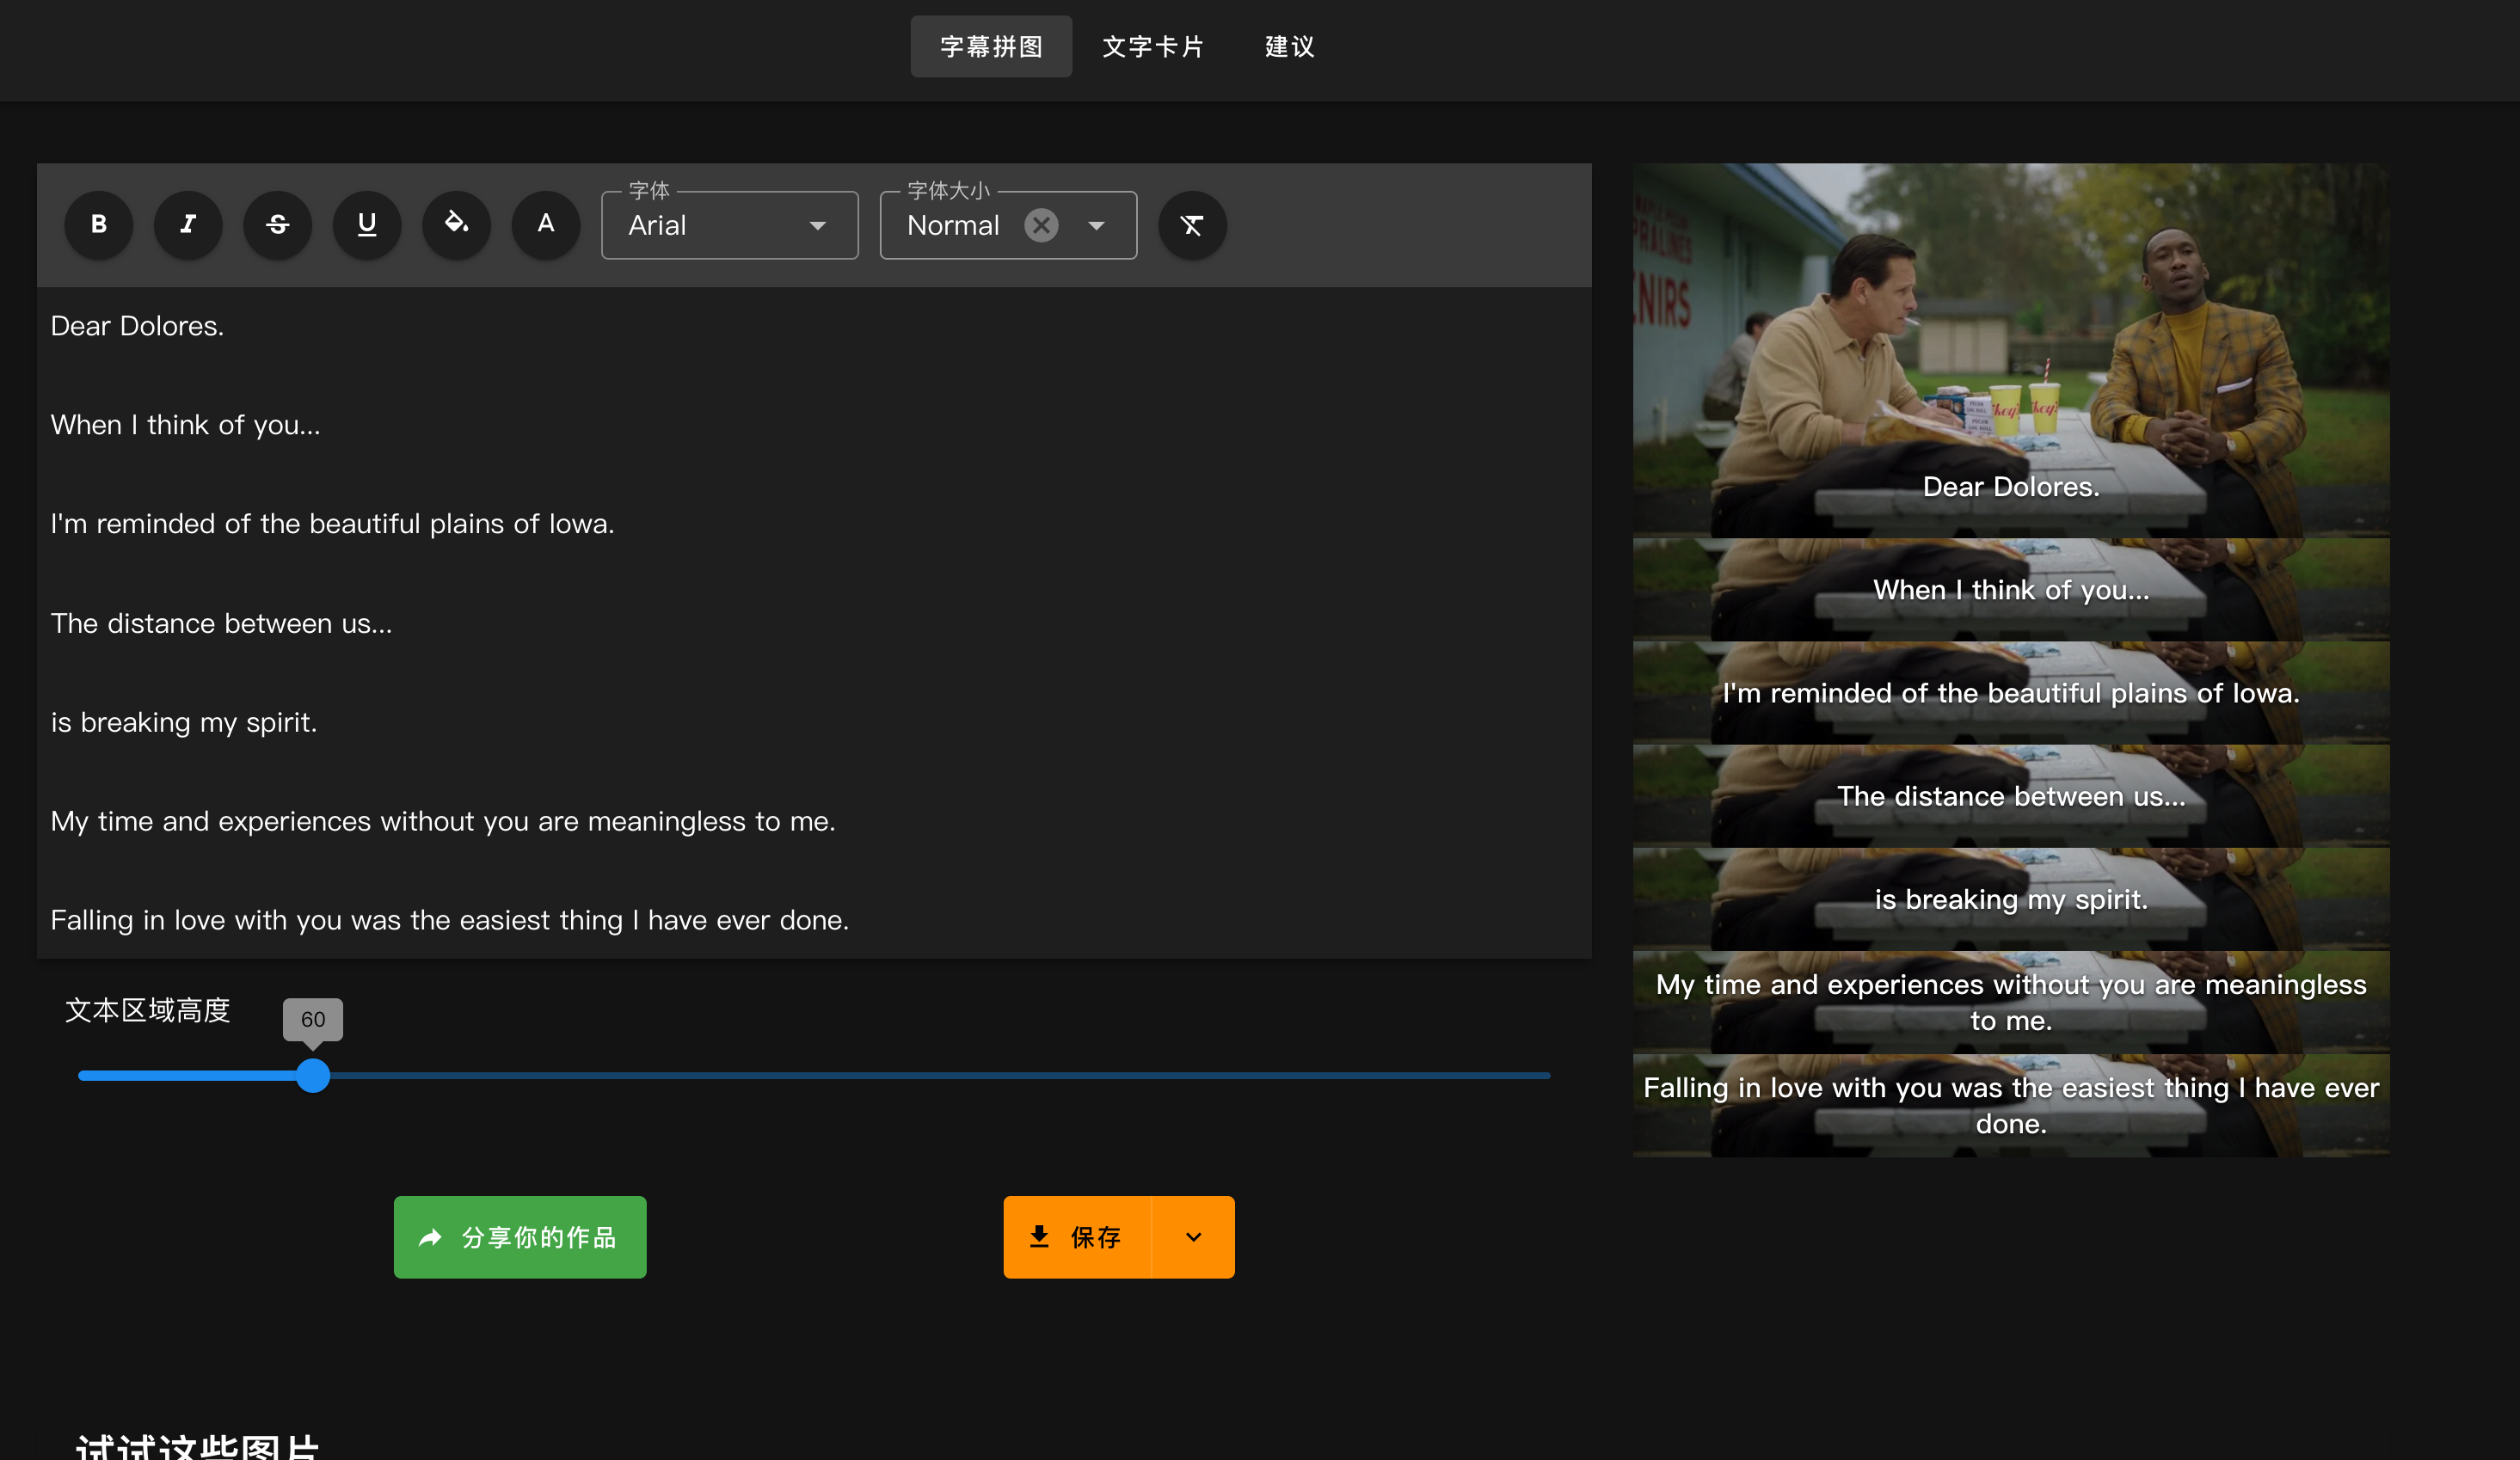Click the text area height slider handle

(313, 1075)
